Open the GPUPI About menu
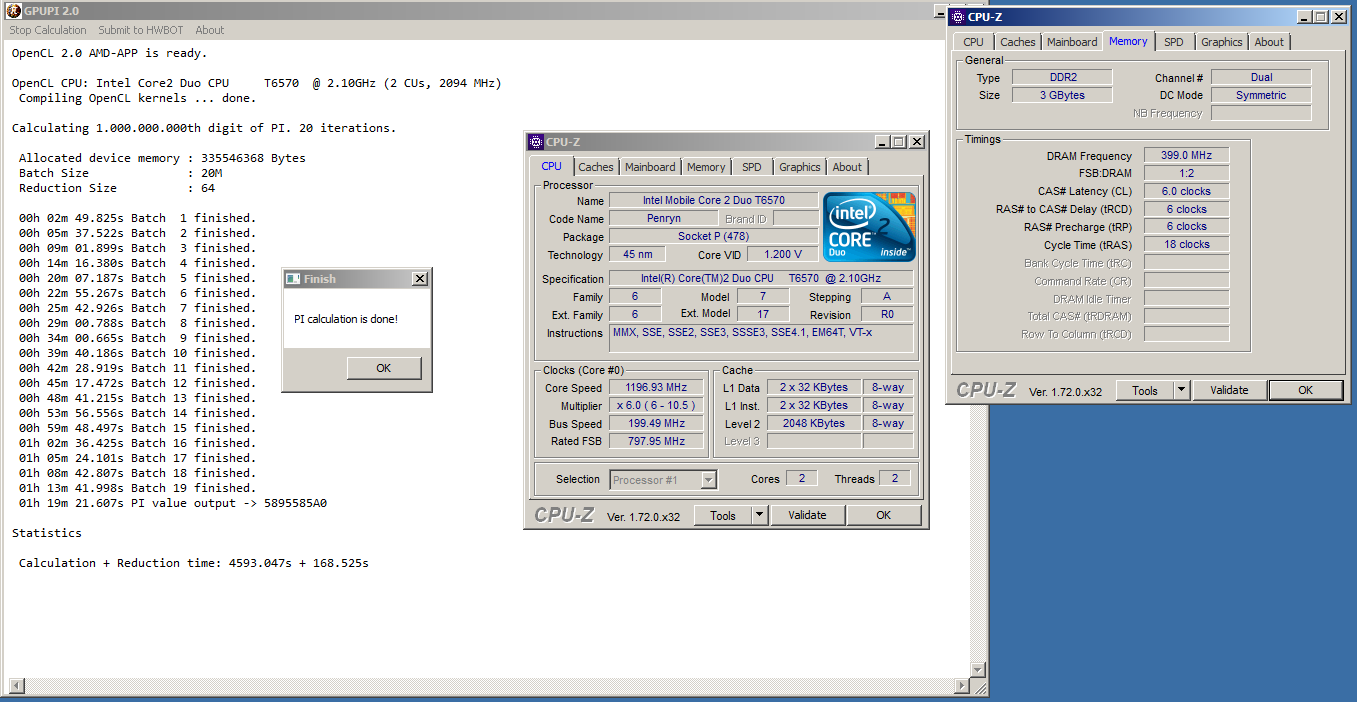Screen dimensions: 1357x702 click(210, 30)
